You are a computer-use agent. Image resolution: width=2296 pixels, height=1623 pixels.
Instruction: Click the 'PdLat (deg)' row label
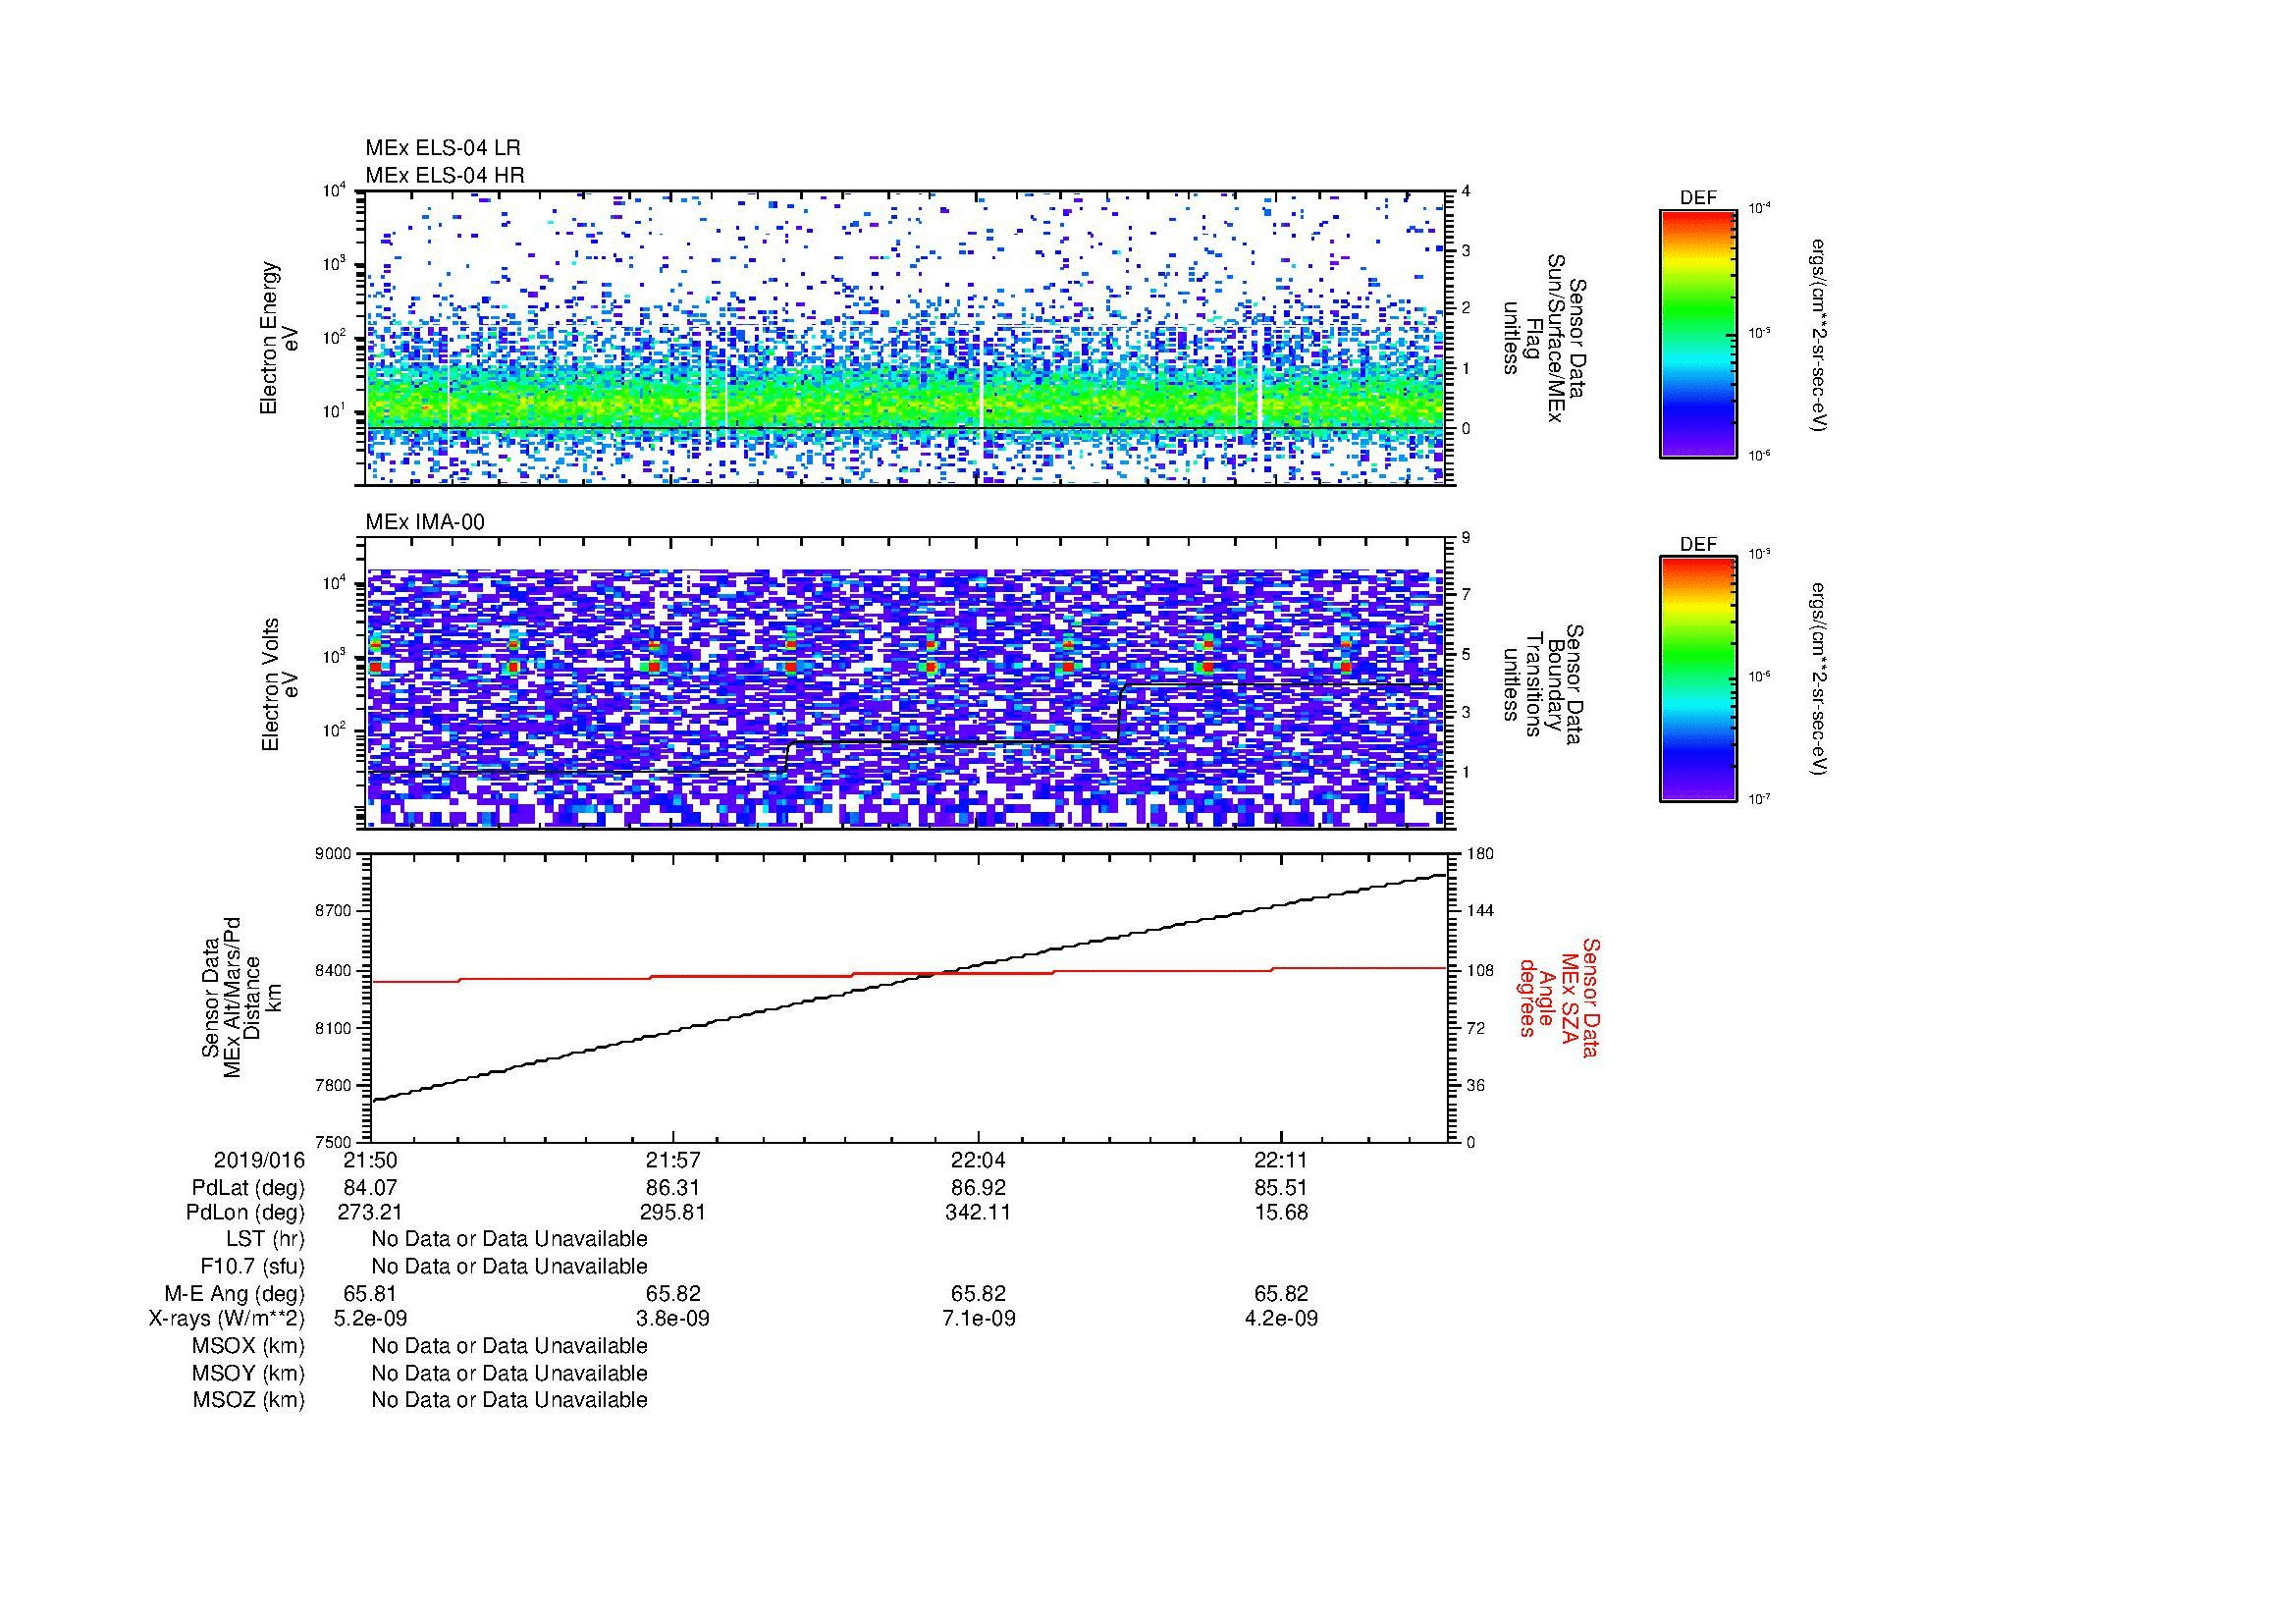click(248, 1188)
